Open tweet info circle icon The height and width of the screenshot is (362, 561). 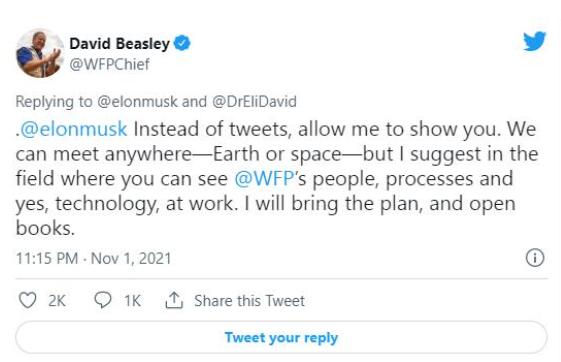pos(535,258)
